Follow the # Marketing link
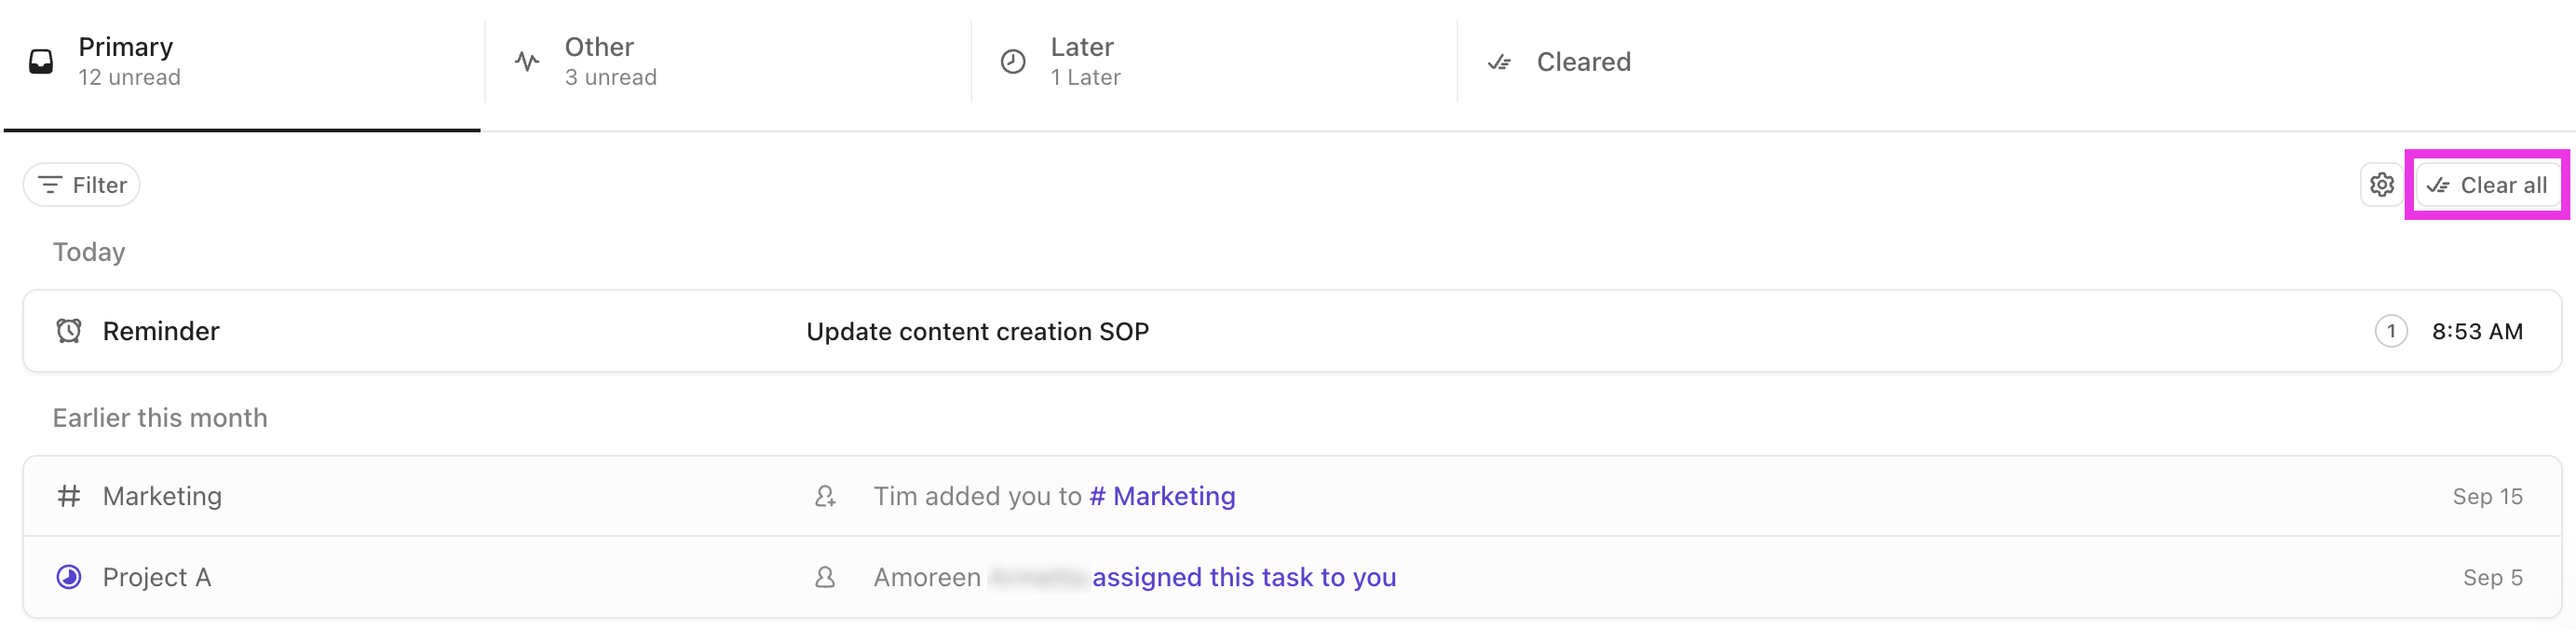The height and width of the screenshot is (630, 2576). point(1162,496)
